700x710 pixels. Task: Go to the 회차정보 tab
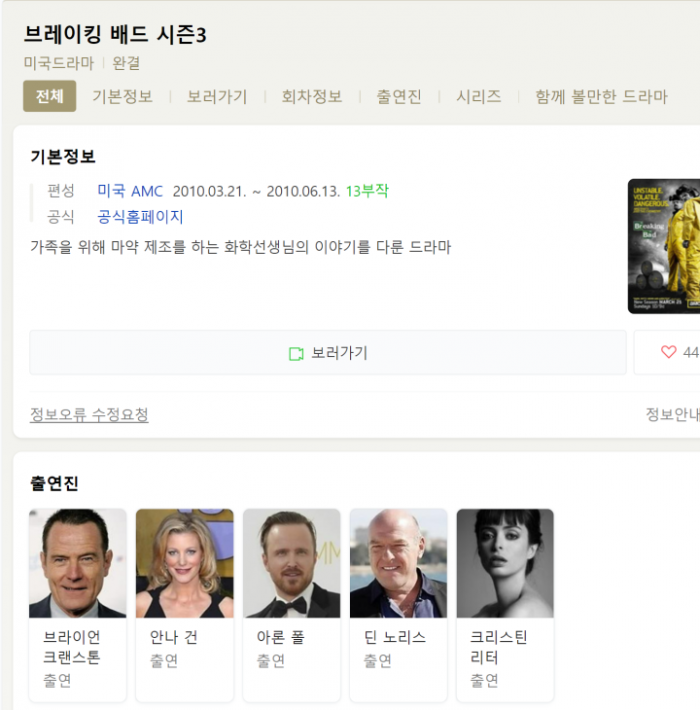(x=311, y=97)
